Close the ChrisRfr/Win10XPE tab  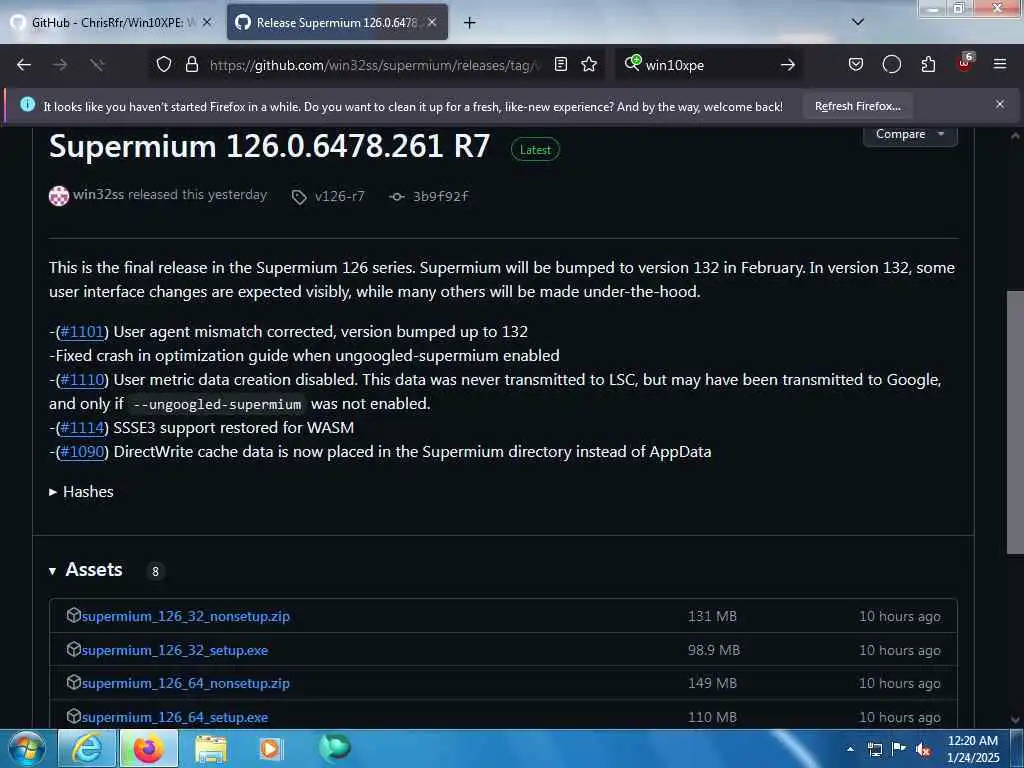point(206,22)
